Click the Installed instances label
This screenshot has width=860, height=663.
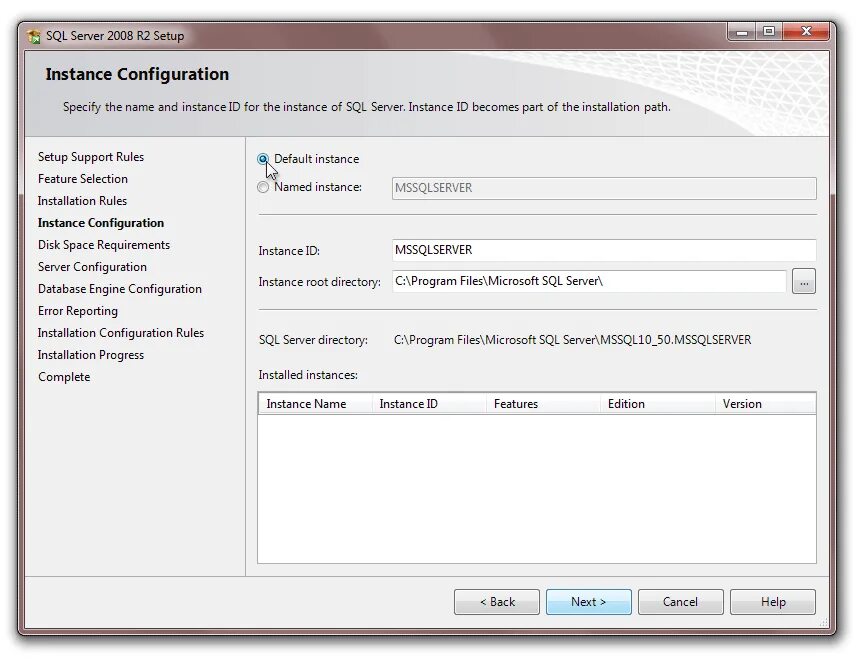(308, 375)
